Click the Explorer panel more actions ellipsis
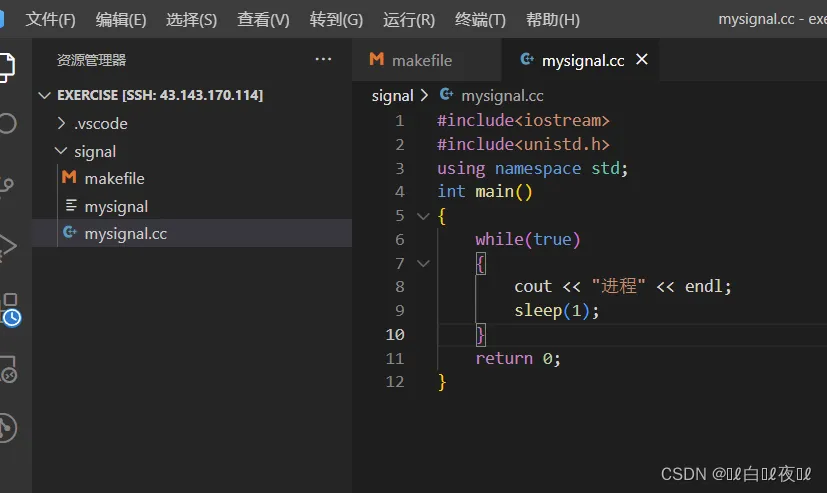This screenshot has width=827, height=493. pos(323,60)
